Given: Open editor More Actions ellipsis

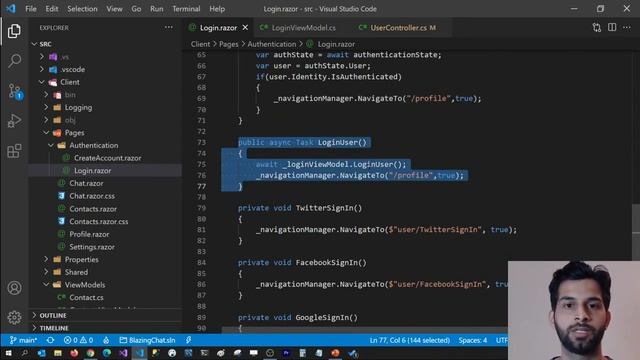Looking at the screenshot, I should pyautogui.click(x=627, y=27).
